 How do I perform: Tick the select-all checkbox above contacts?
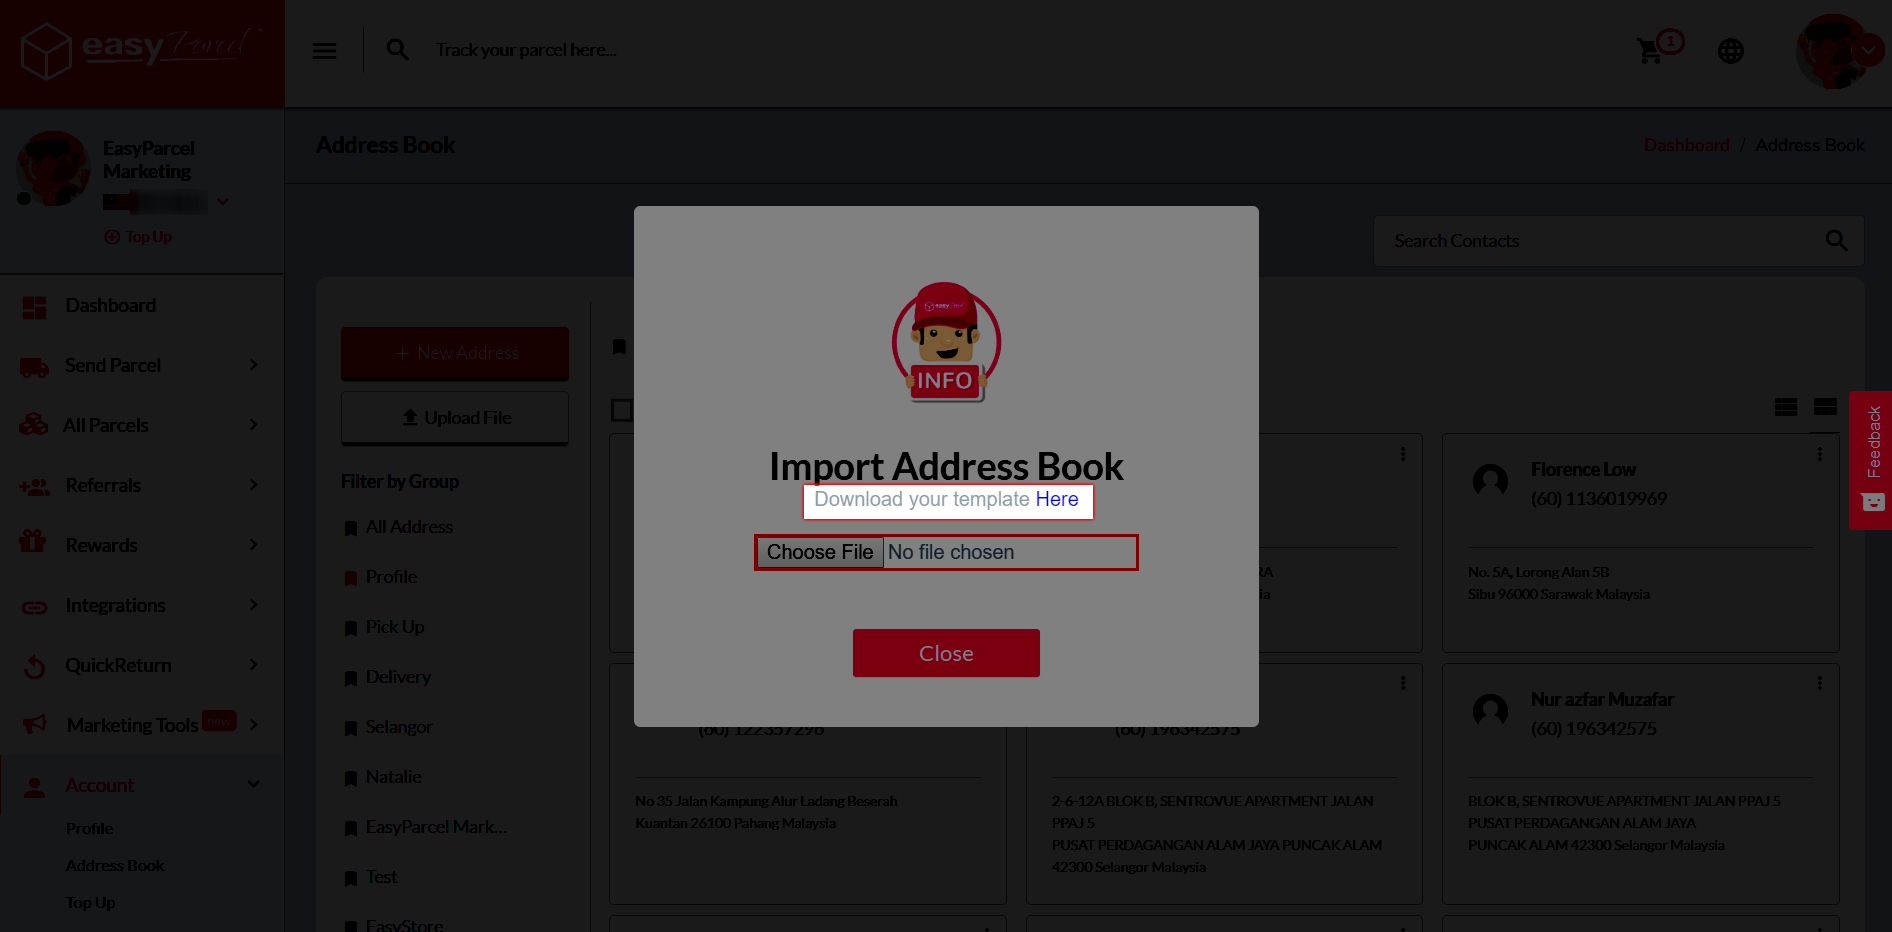[x=621, y=410]
